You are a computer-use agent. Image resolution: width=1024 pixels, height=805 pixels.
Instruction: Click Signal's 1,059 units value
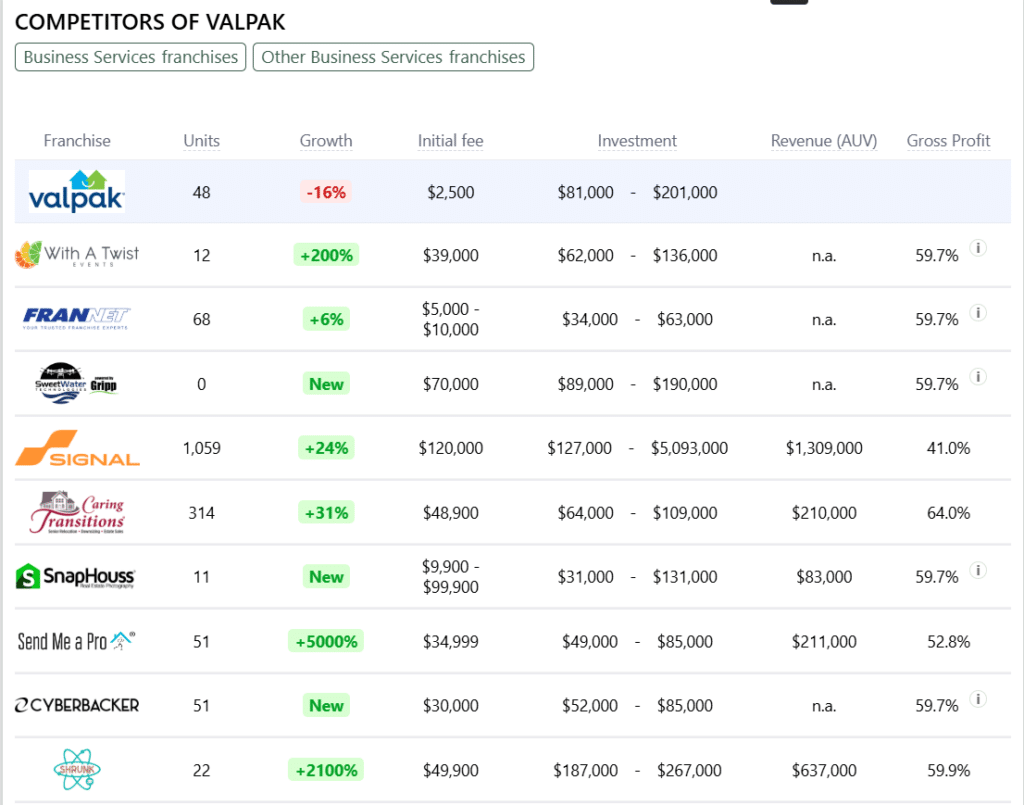(202, 448)
